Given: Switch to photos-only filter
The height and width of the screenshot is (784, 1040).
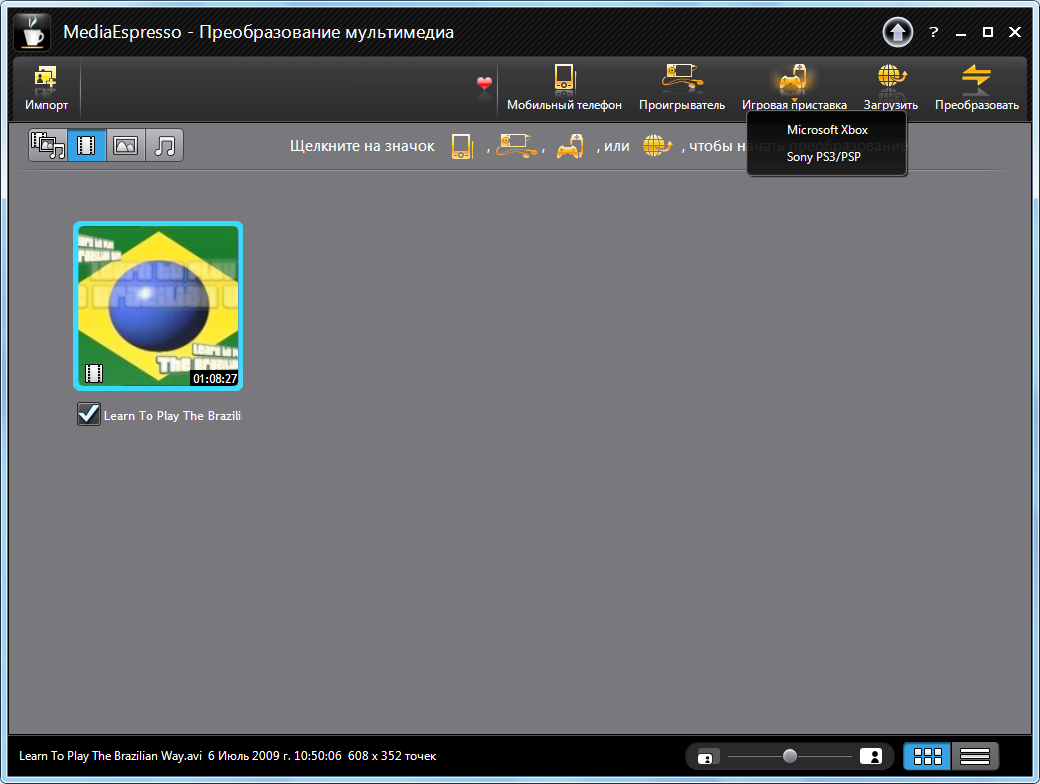Looking at the screenshot, I should [126, 146].
